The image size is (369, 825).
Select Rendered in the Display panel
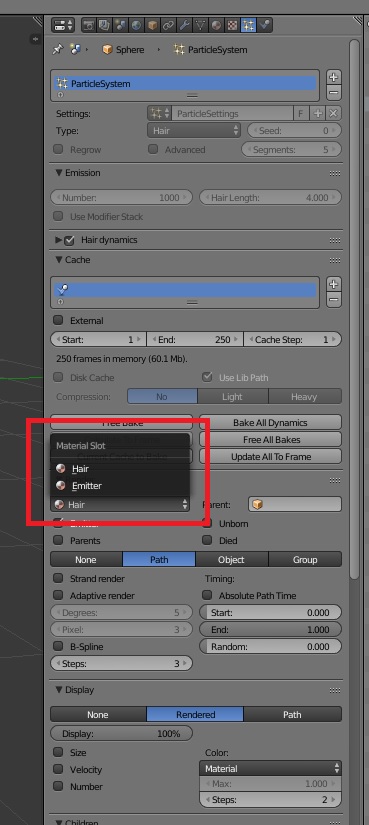tap(195, 715)
